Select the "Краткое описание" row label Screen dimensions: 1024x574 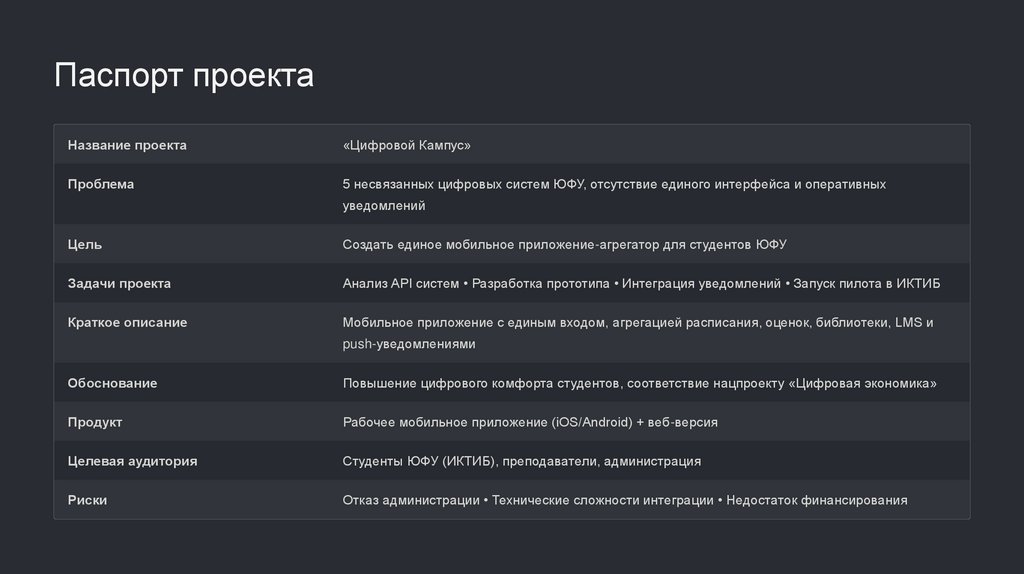[x=127, y=322]
